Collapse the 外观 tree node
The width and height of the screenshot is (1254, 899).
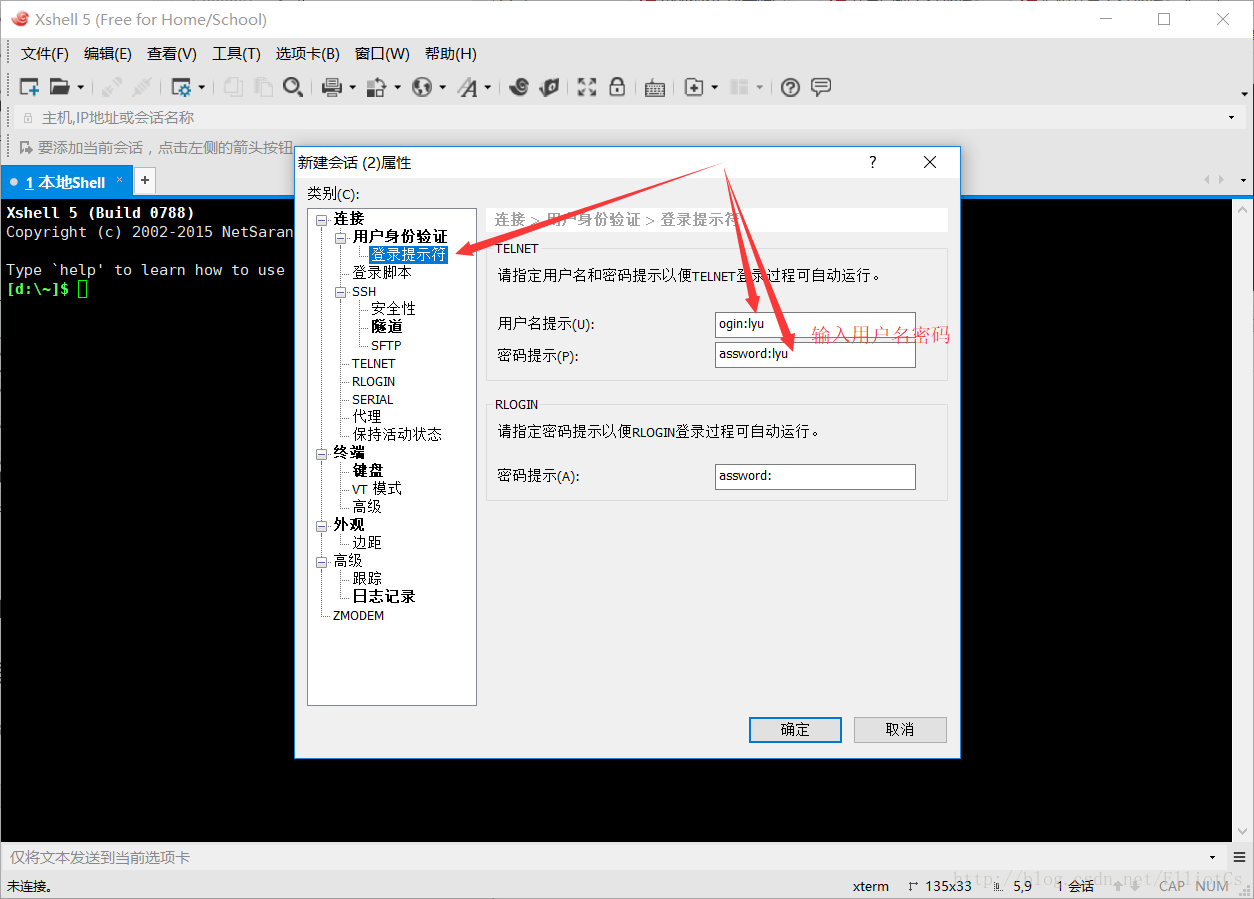coord(321,526)
